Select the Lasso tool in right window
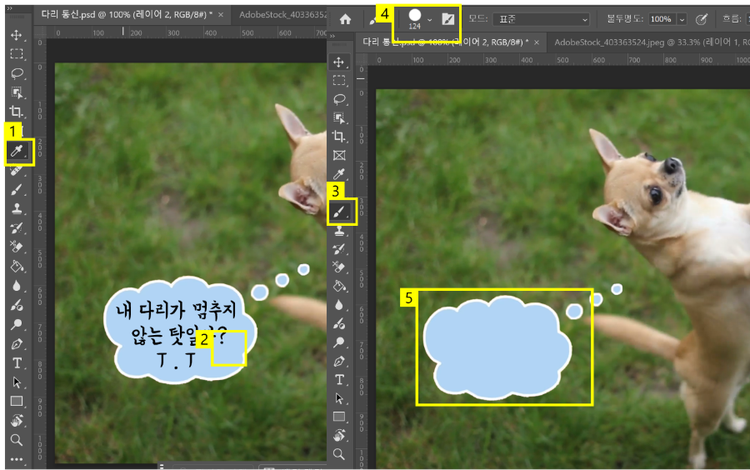750x470 pixels. [339, 99]
